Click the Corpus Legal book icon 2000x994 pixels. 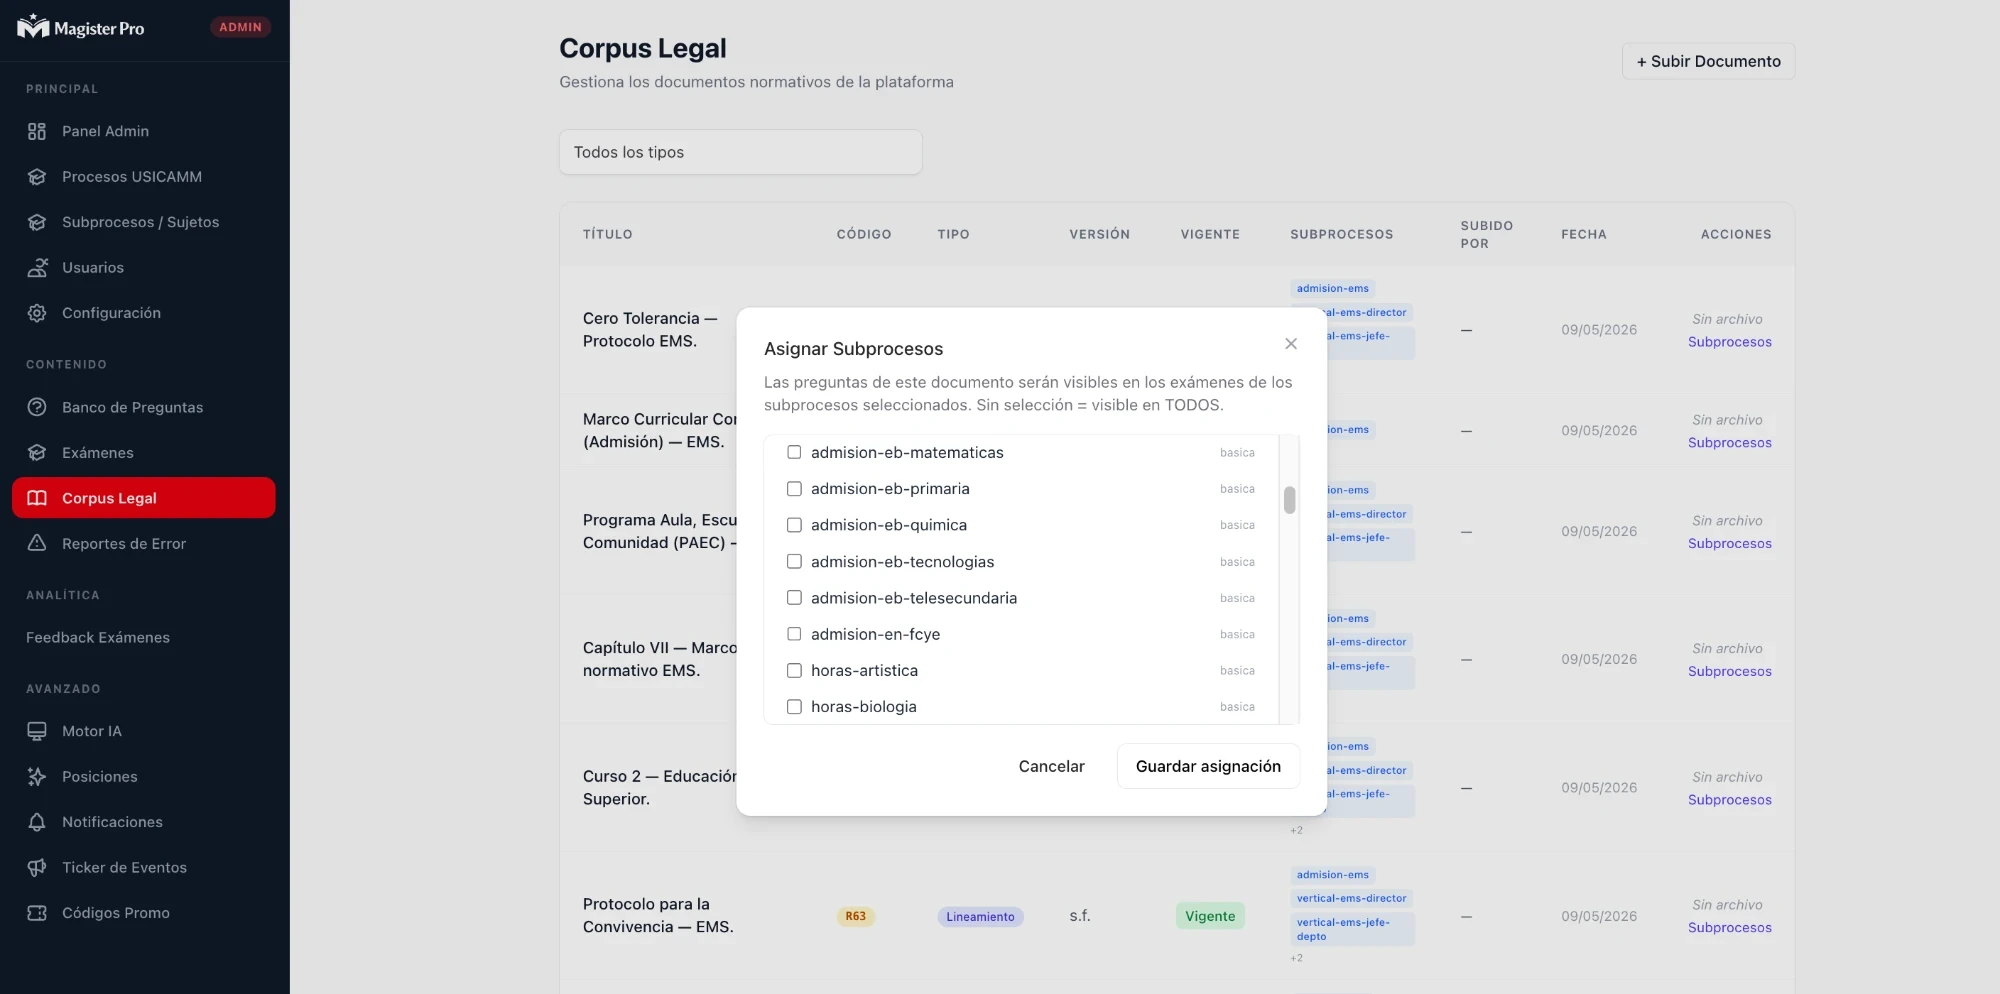click(37, 498)
